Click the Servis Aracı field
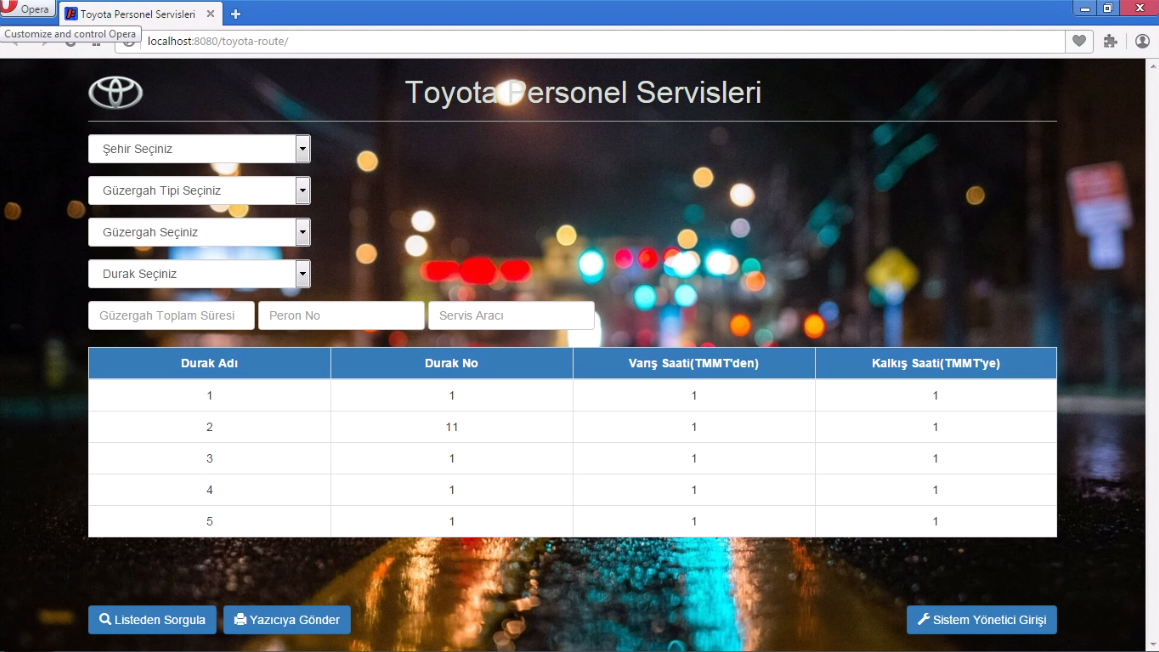 511,315
